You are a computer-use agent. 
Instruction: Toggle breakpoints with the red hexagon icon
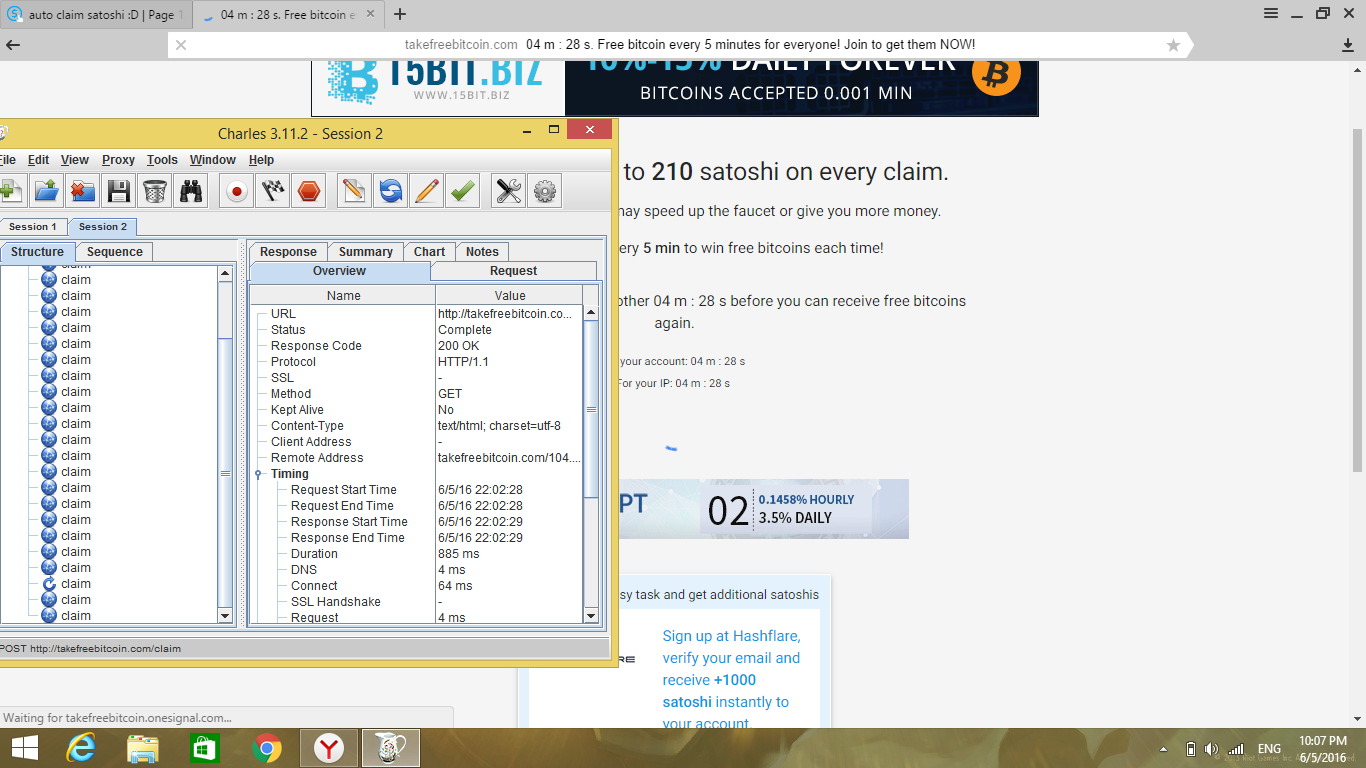click(x=309, y=191)
